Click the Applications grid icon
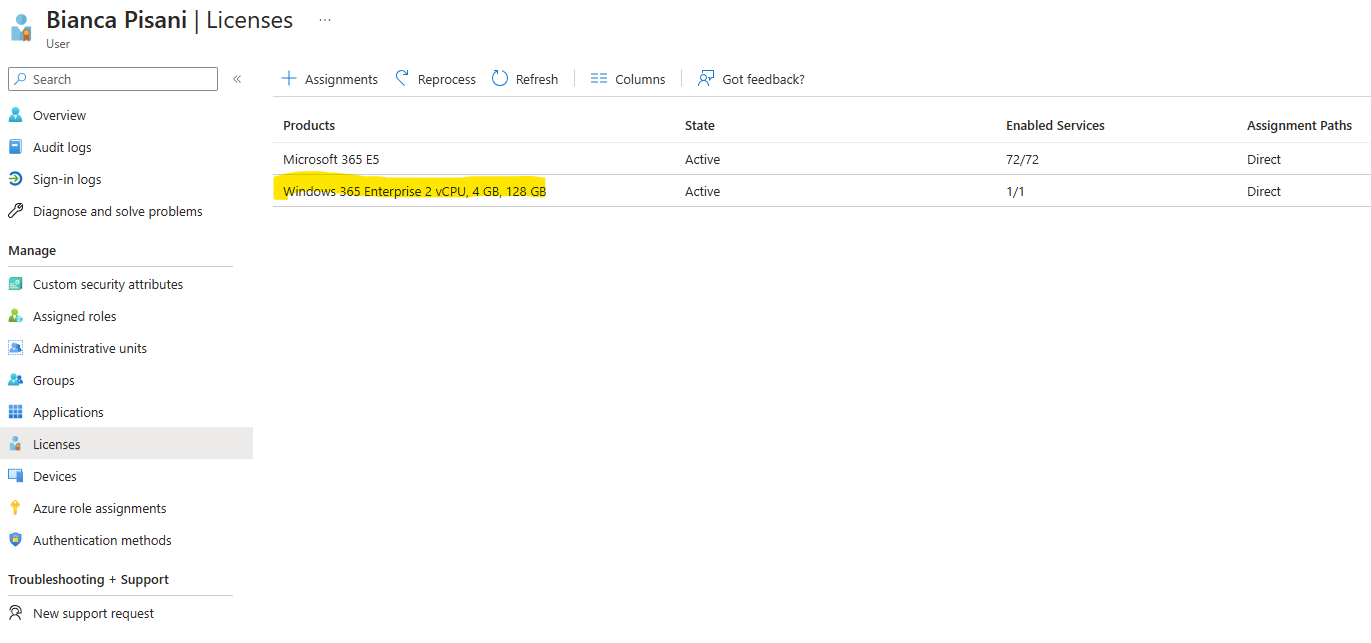 (15, 412)
